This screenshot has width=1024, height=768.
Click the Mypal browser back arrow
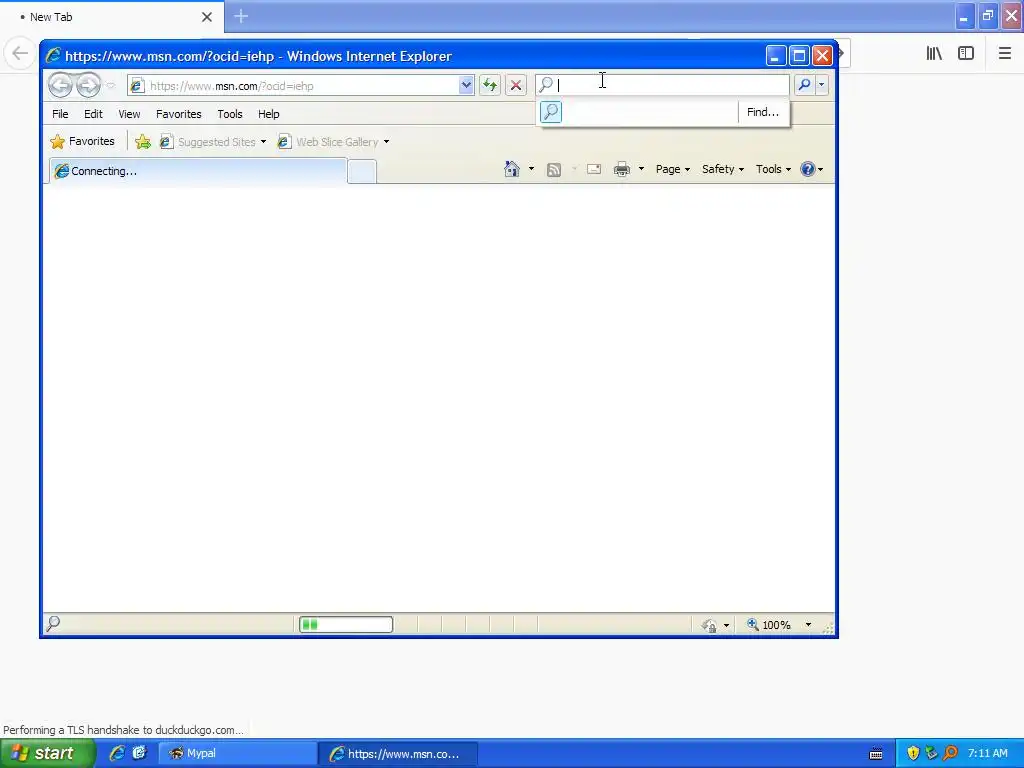point(20,53)
